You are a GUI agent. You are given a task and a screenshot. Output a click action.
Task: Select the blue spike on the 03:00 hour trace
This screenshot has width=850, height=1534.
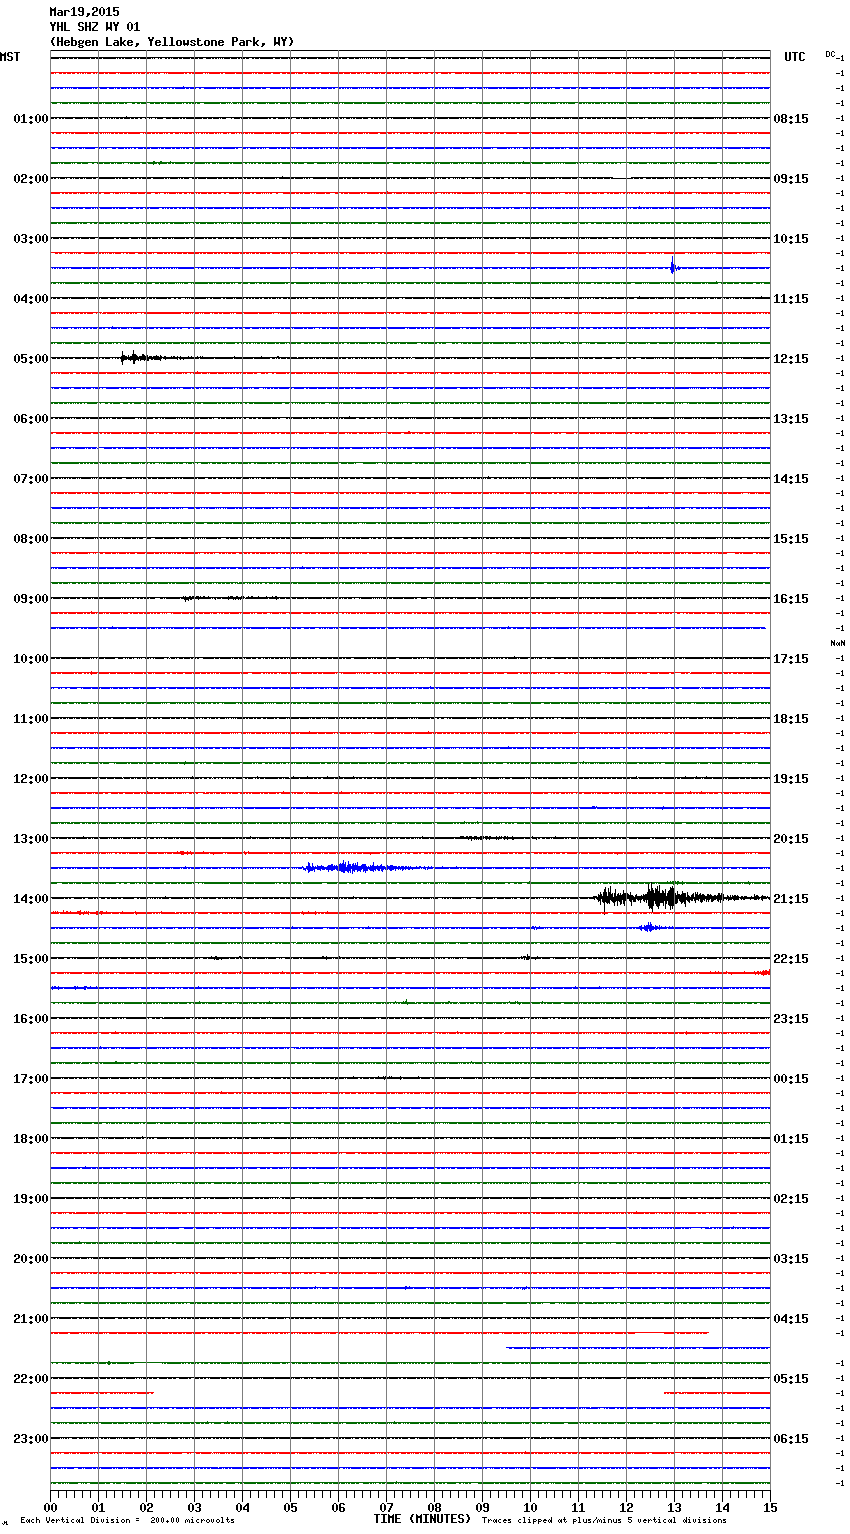(673, 266)
